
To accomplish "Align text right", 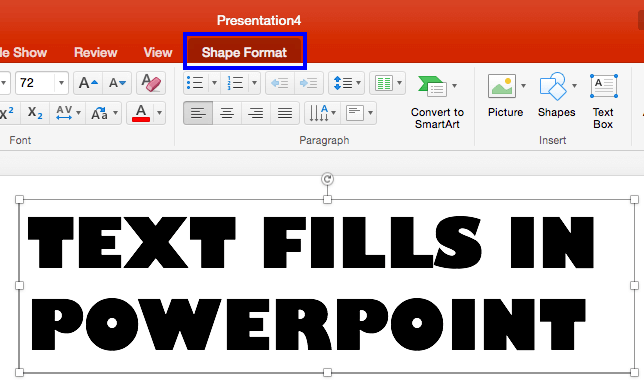I will pos(255,113).
